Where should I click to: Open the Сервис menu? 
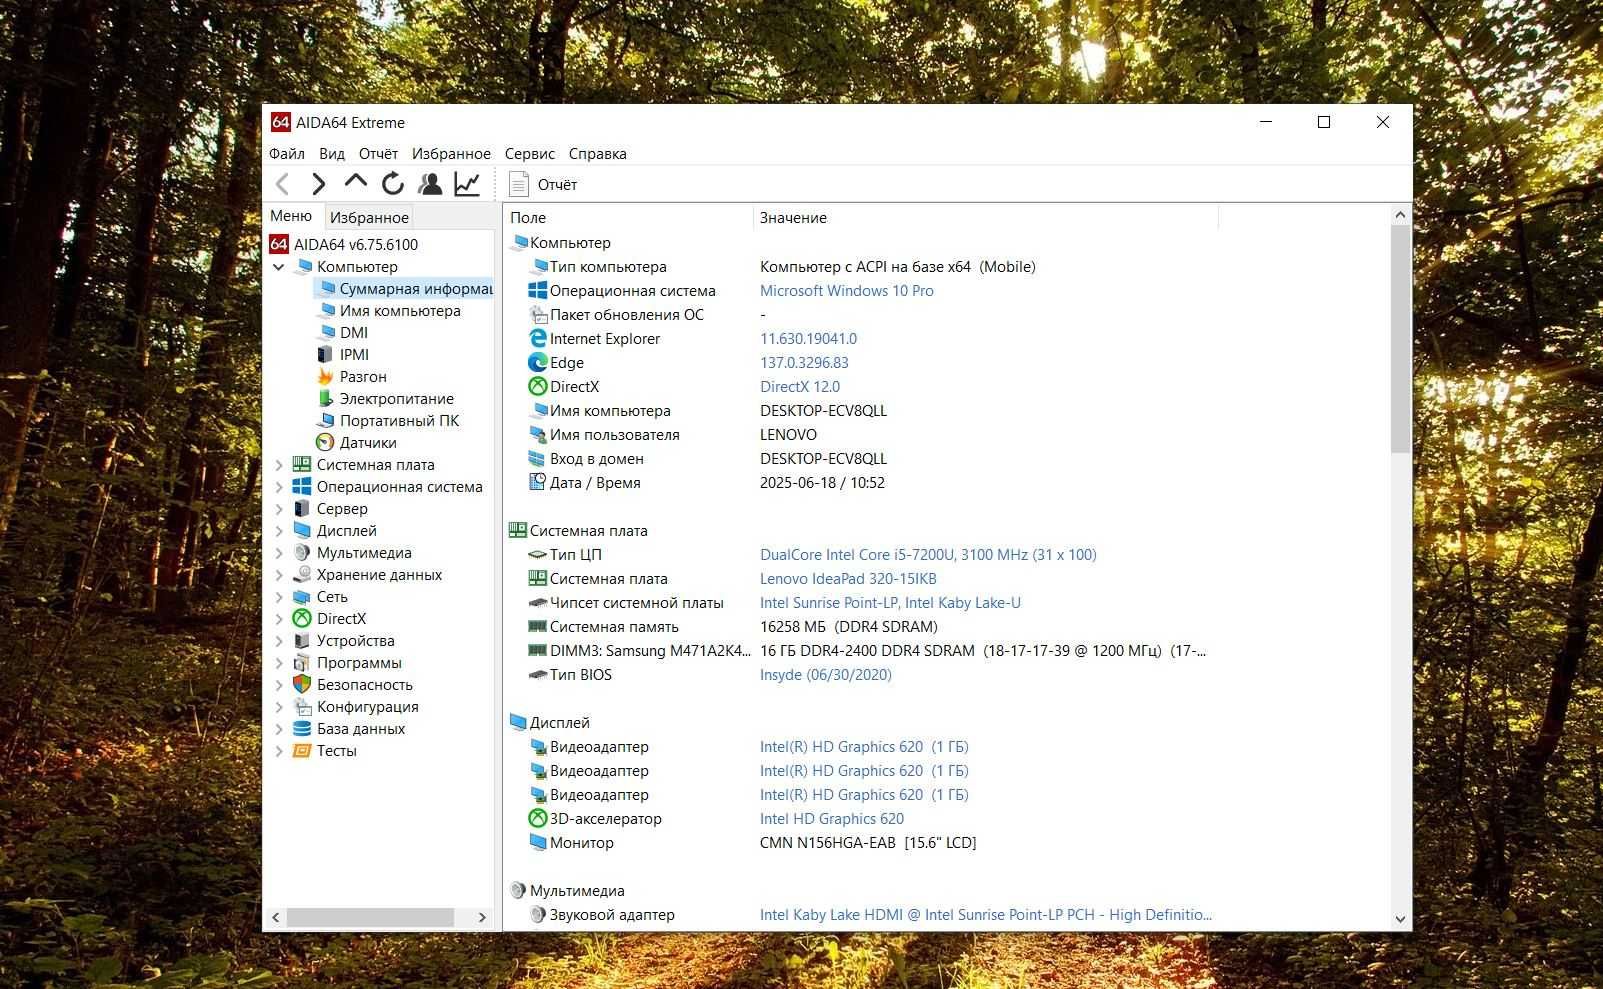[x=530, y=154]
